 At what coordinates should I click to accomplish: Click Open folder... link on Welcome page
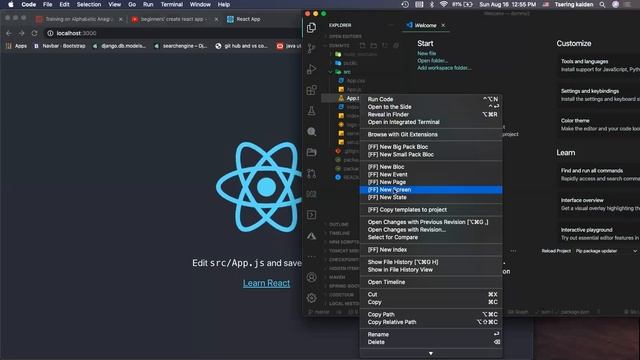point(432,61)
